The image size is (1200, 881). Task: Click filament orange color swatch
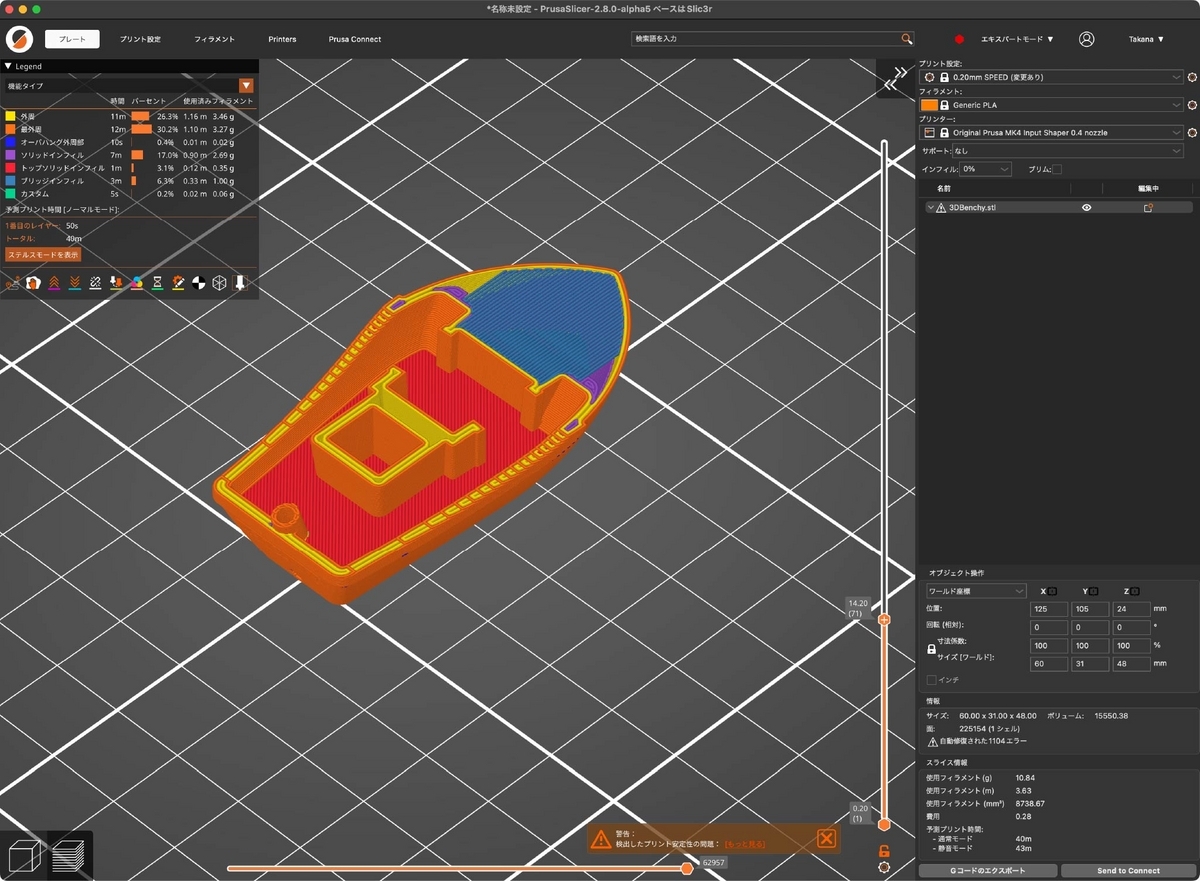tap(929, 104)
